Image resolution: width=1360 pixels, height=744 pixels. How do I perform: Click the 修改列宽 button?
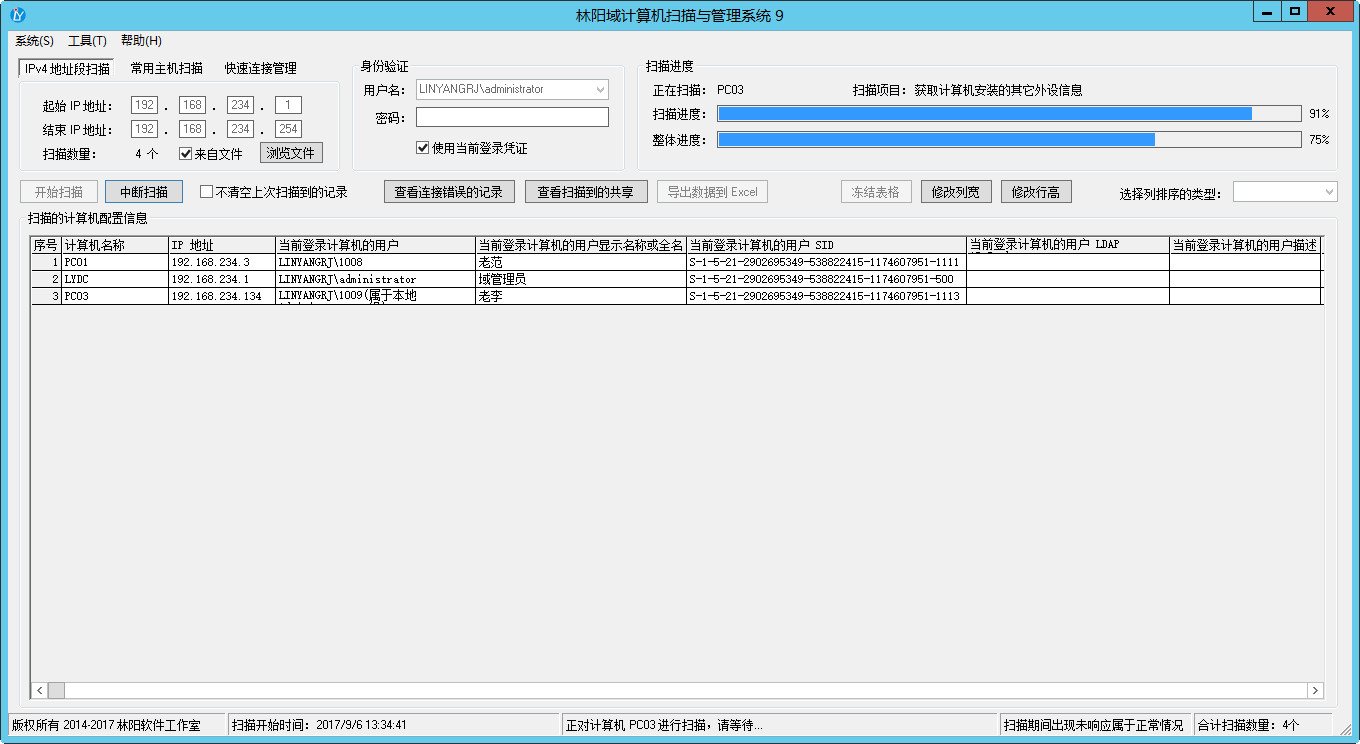pyautogui.click(x=956, y=192)
